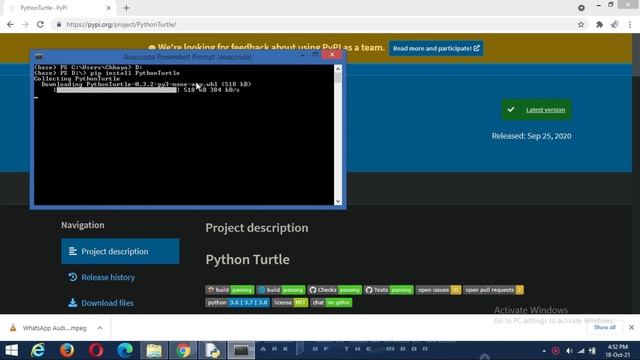Click Read more and participate button
This screenshot has width=640, height=360.
[x=436, y=48]
